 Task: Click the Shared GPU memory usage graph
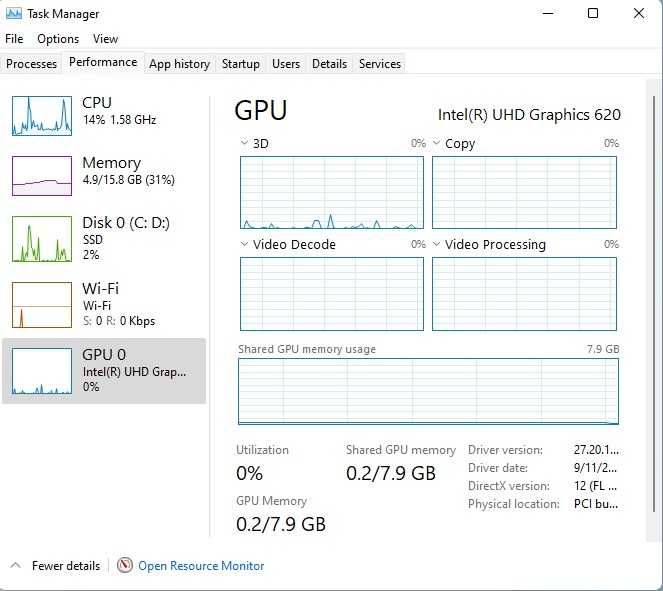428,391
